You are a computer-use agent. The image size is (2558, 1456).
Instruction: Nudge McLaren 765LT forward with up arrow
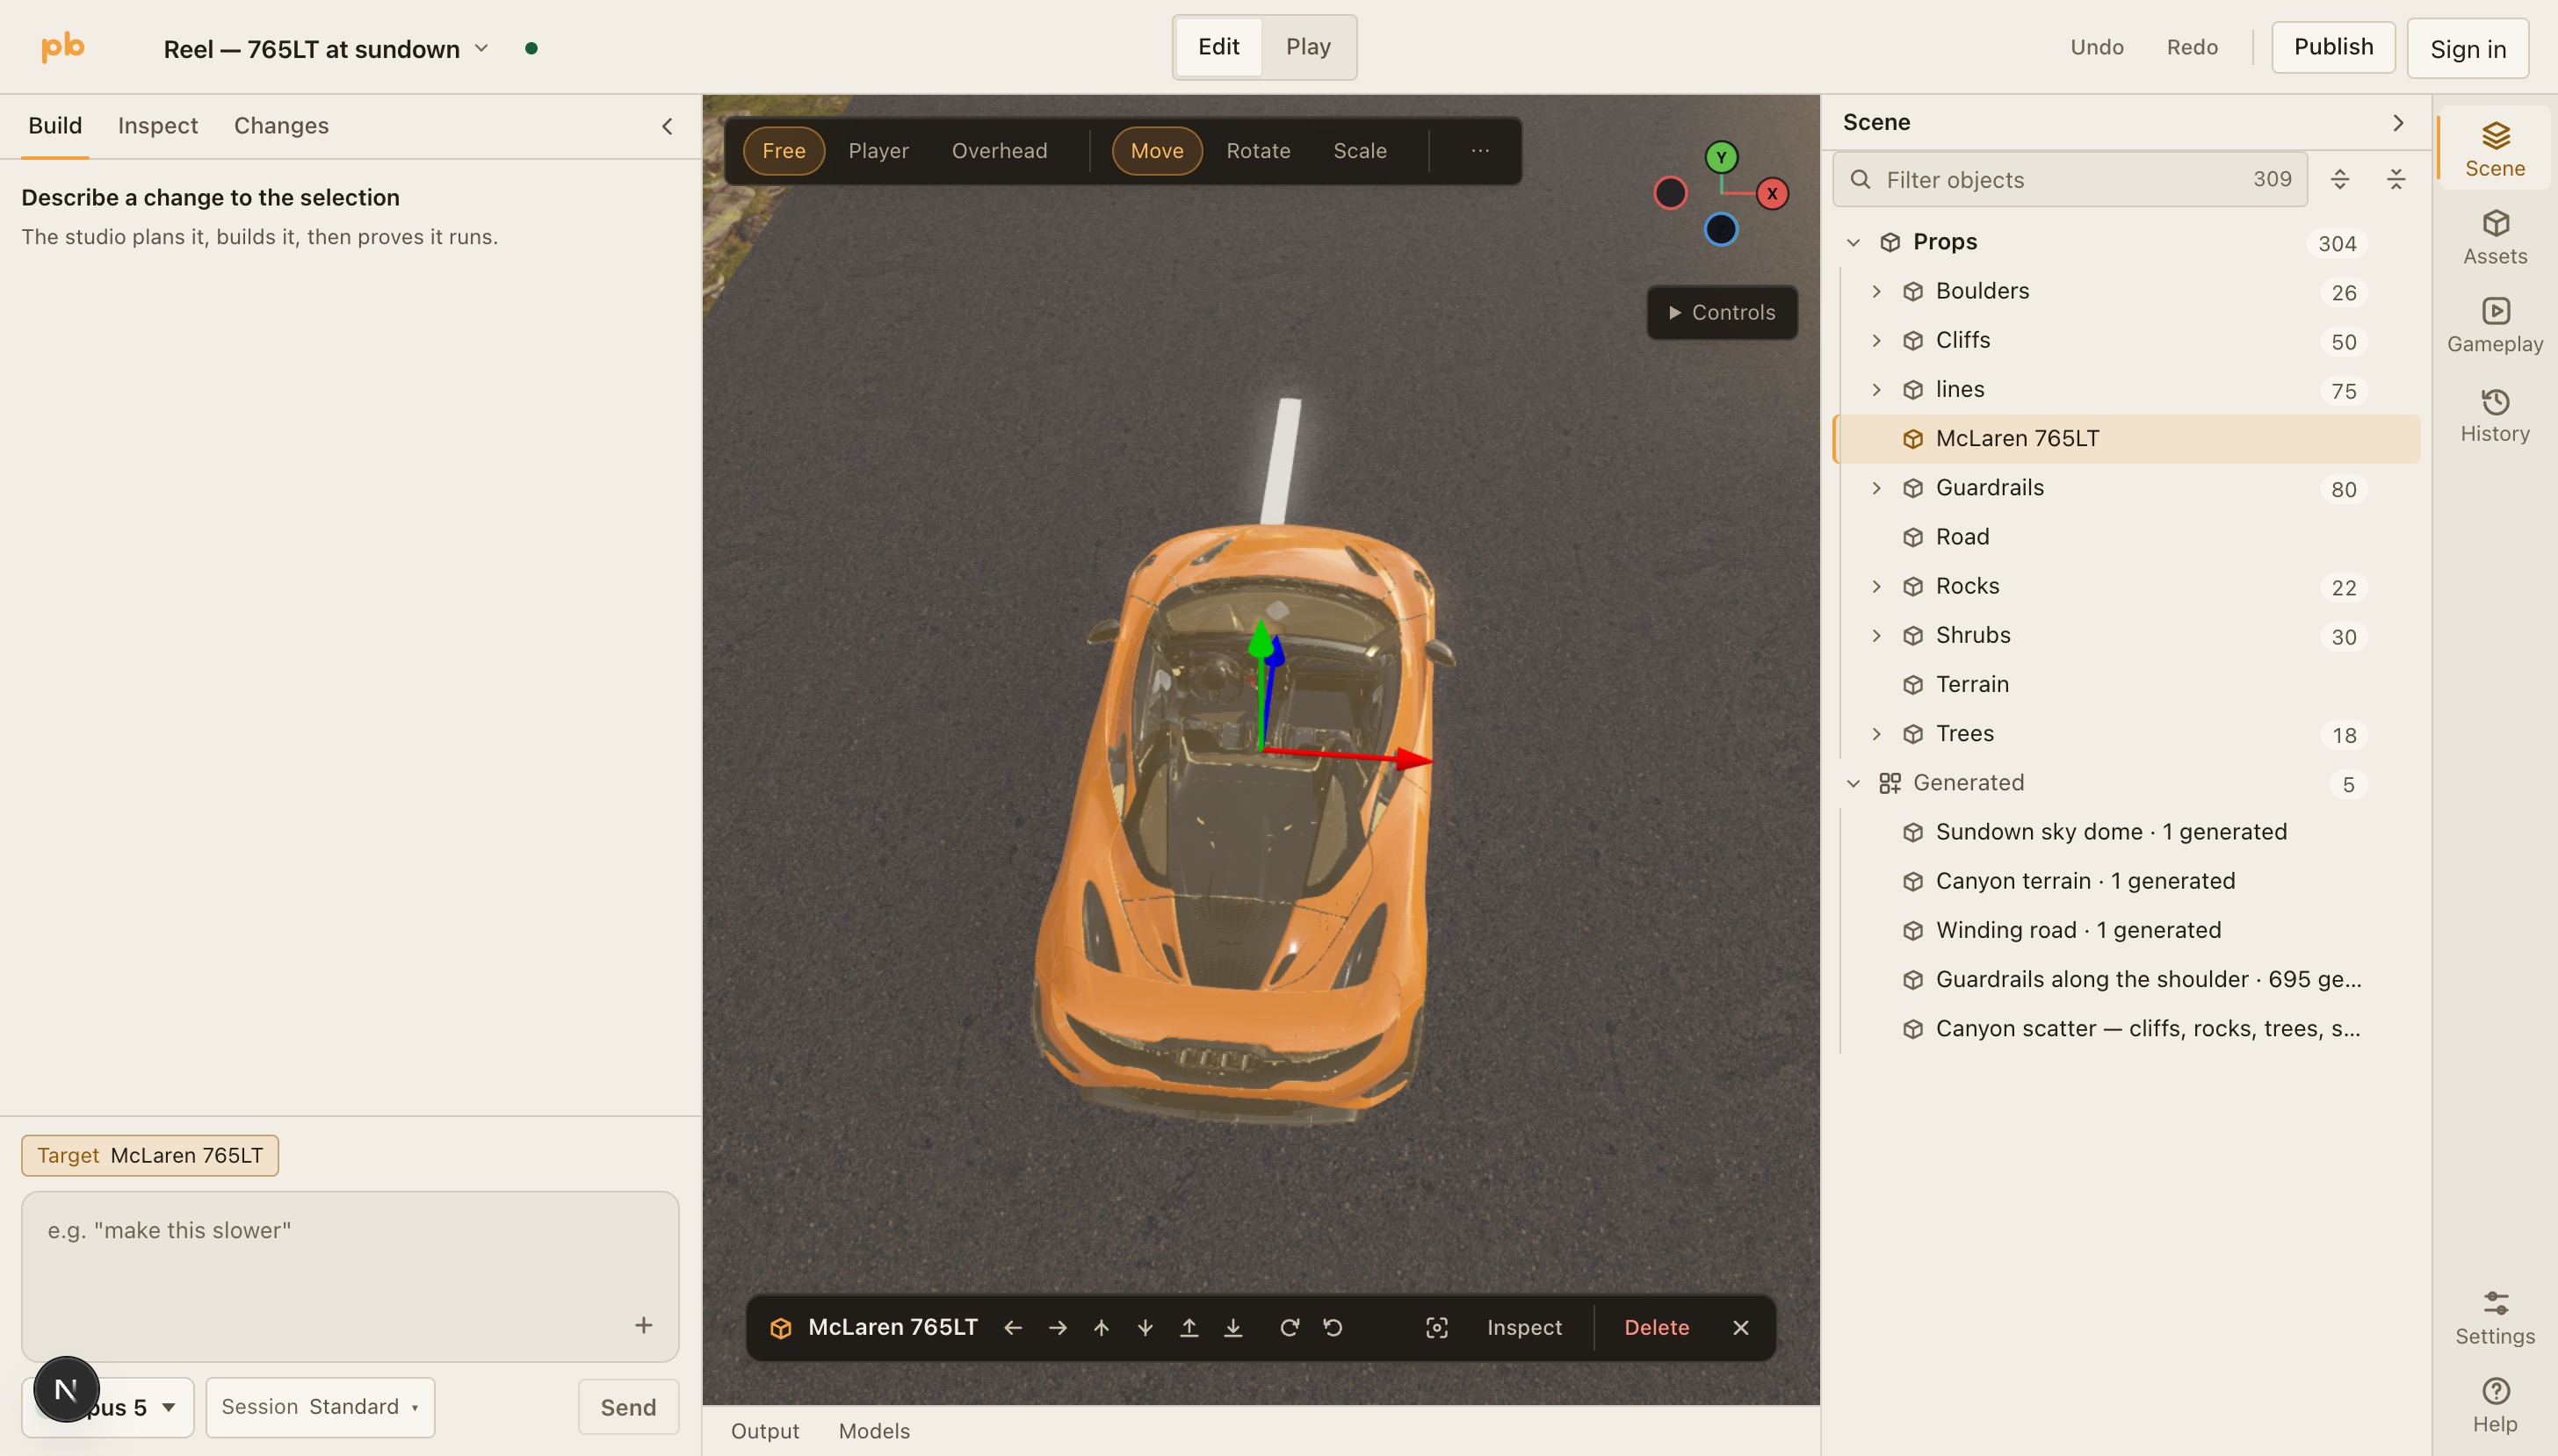pos(1101,1327)
